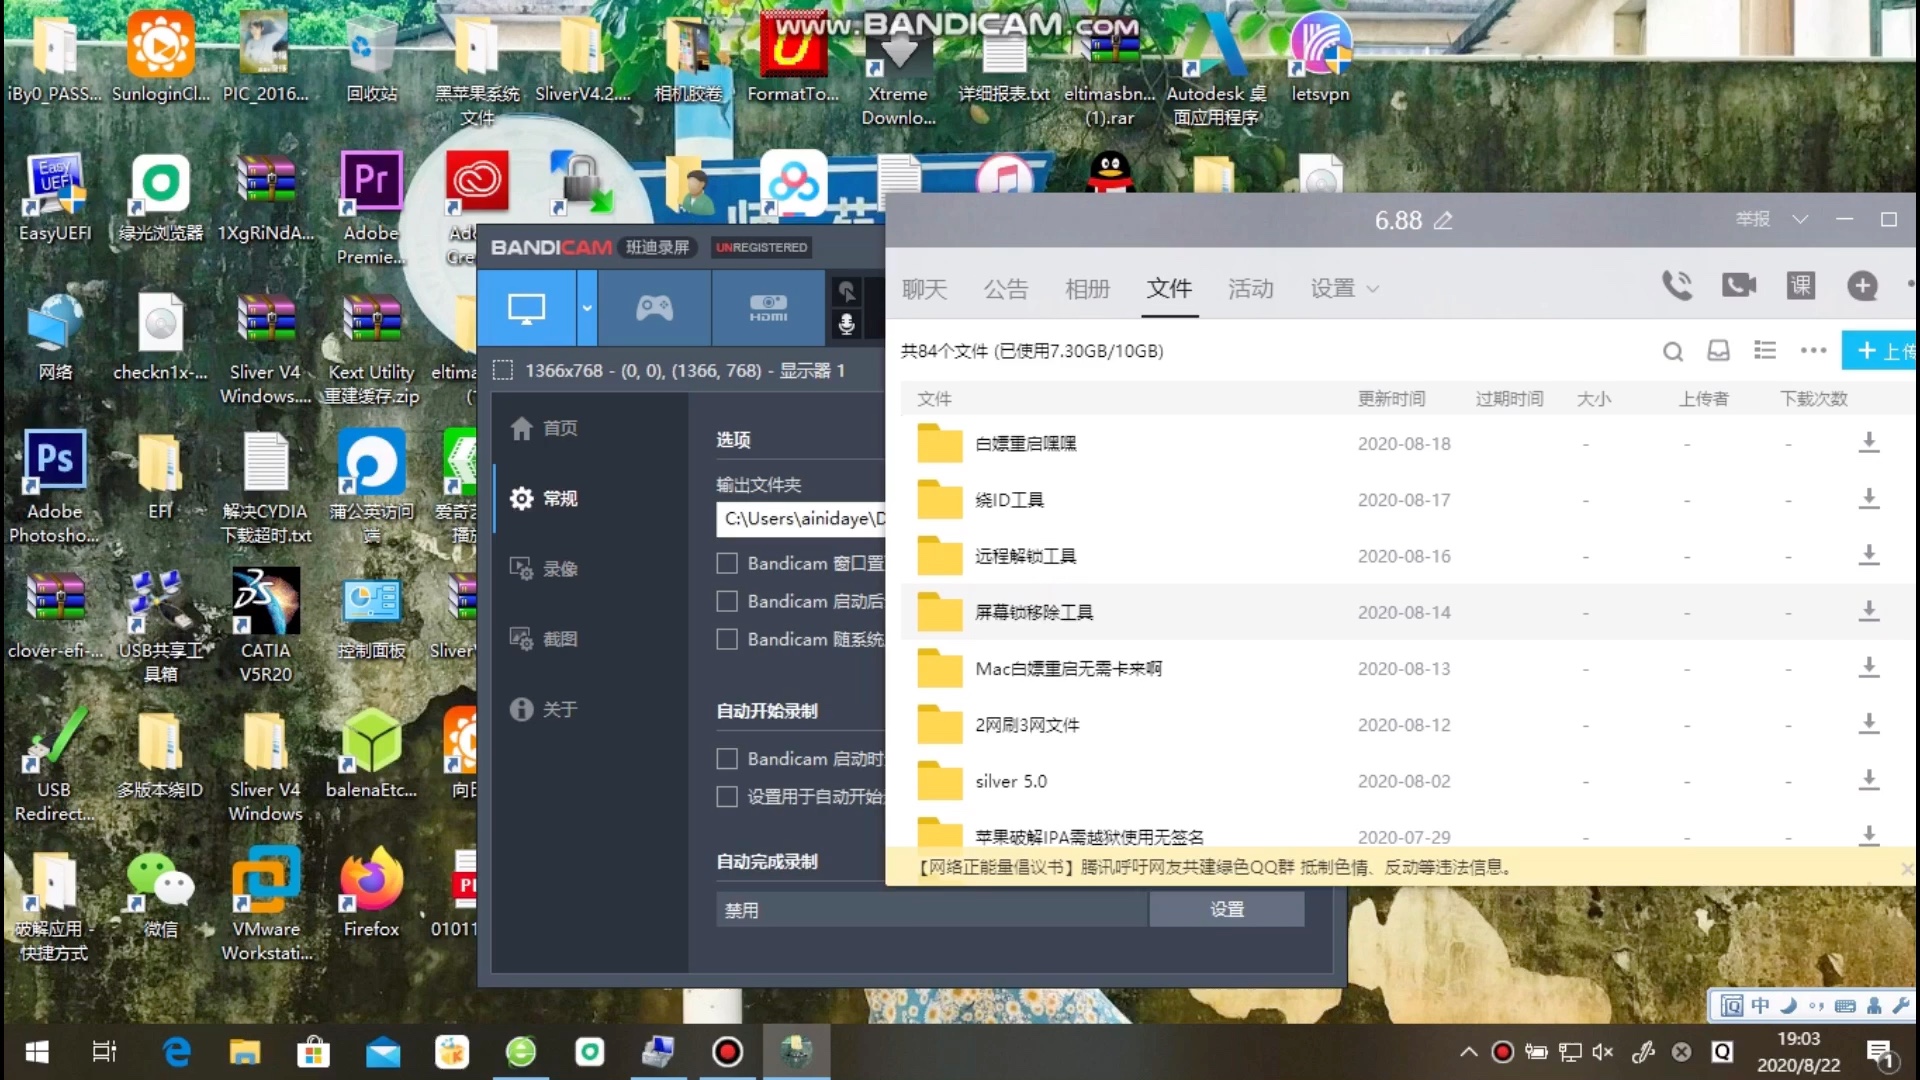
Task: Open Bandicam 关于 about section
Action: (x=544, y=709)
